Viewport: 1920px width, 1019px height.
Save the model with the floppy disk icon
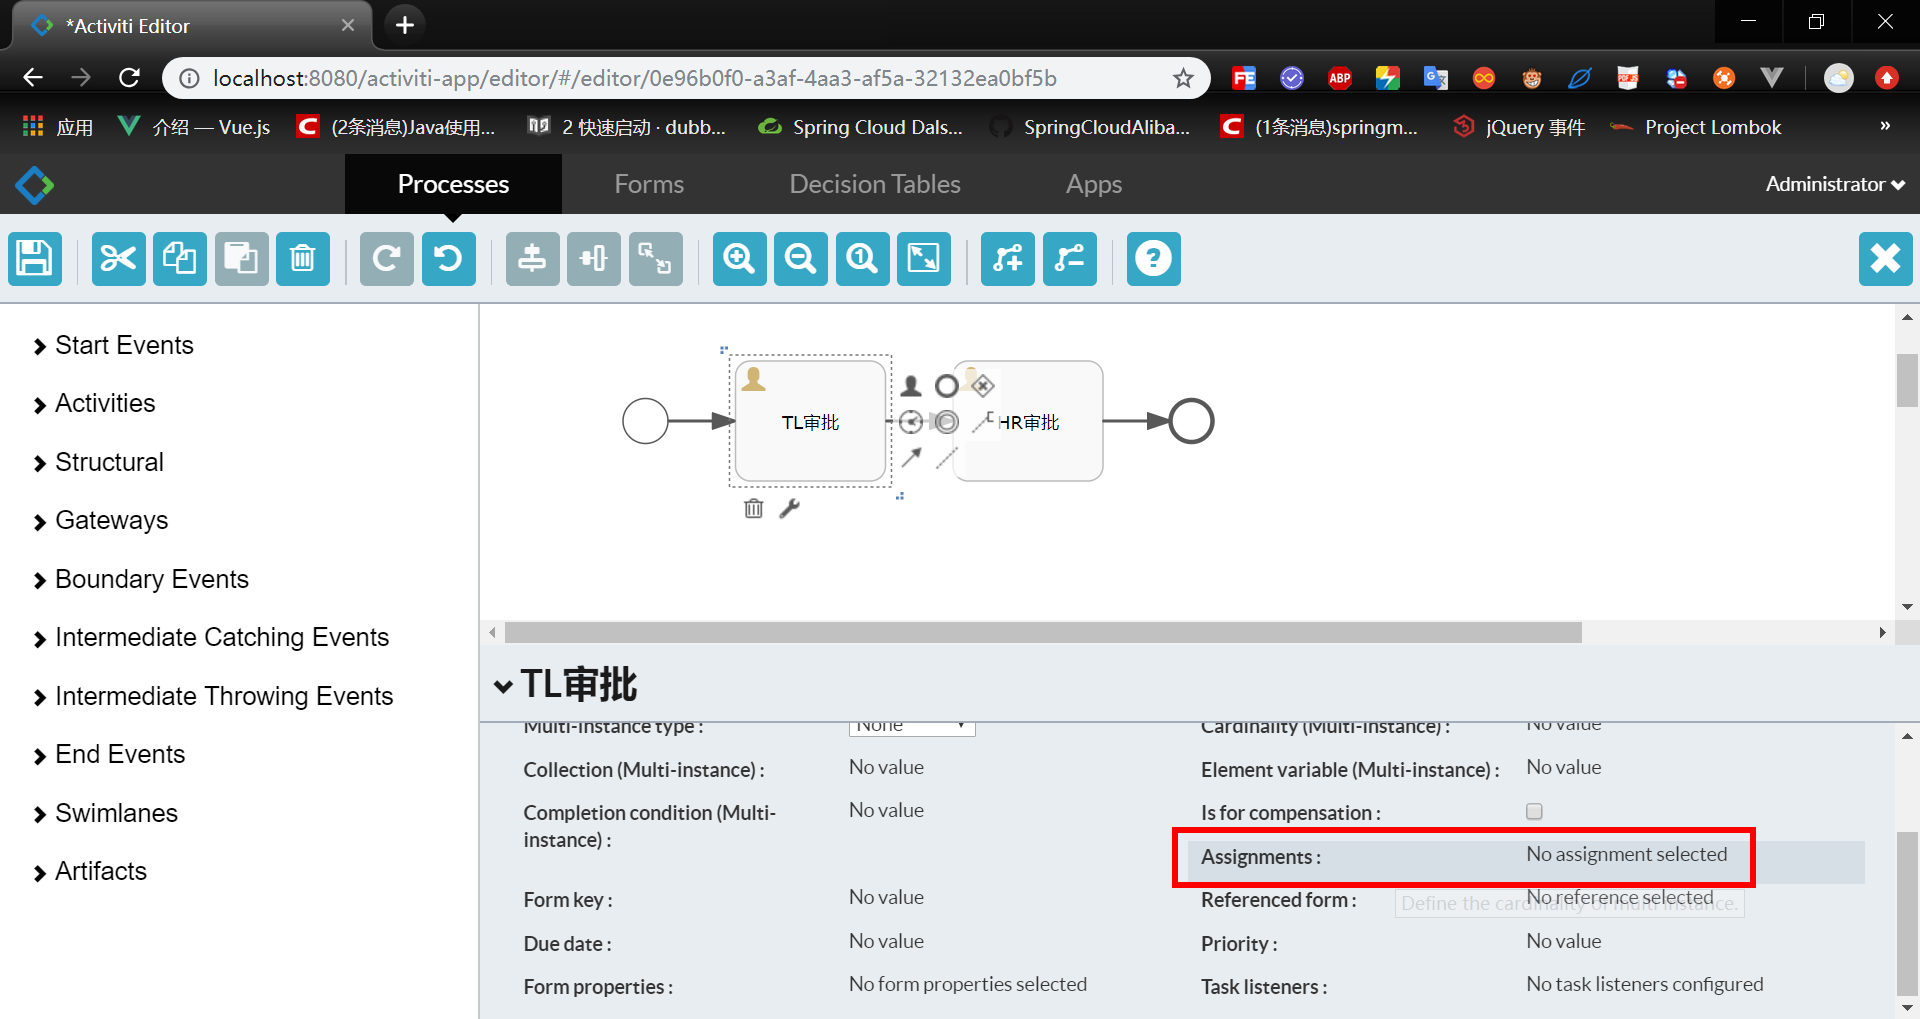35,259
